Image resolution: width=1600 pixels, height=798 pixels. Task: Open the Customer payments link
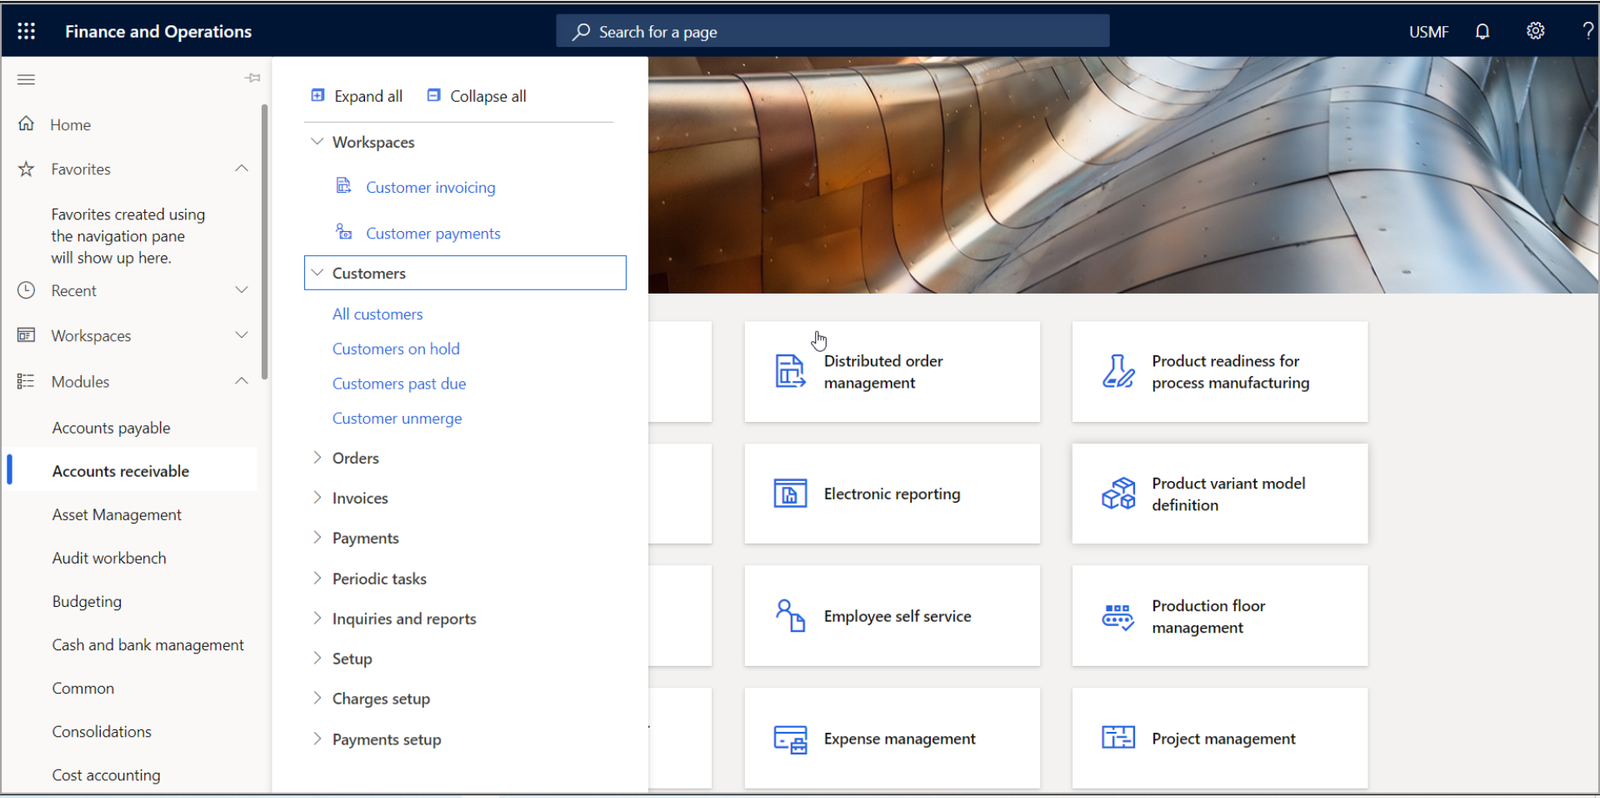(x=433, y=233)
